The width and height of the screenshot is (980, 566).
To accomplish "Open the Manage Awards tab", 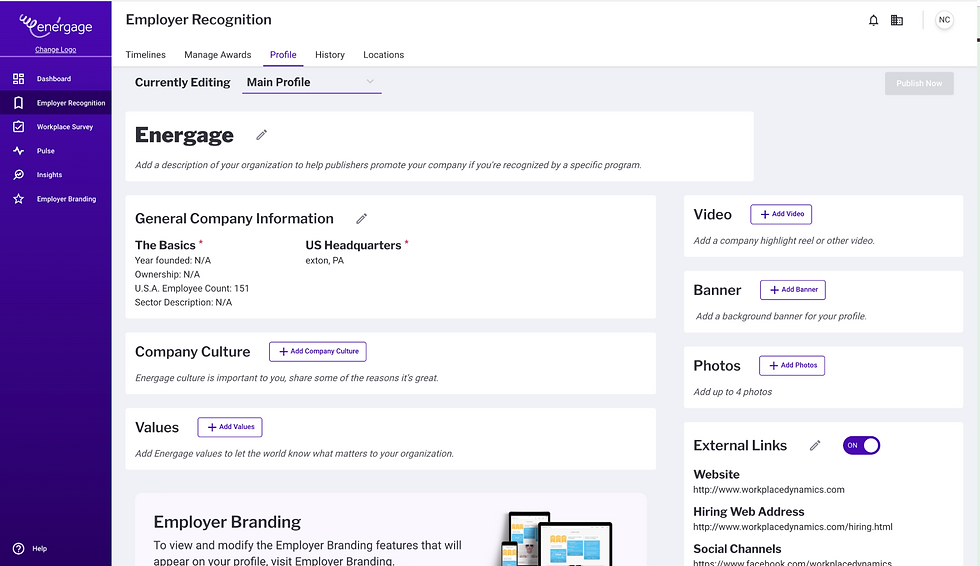I will 215,55.
